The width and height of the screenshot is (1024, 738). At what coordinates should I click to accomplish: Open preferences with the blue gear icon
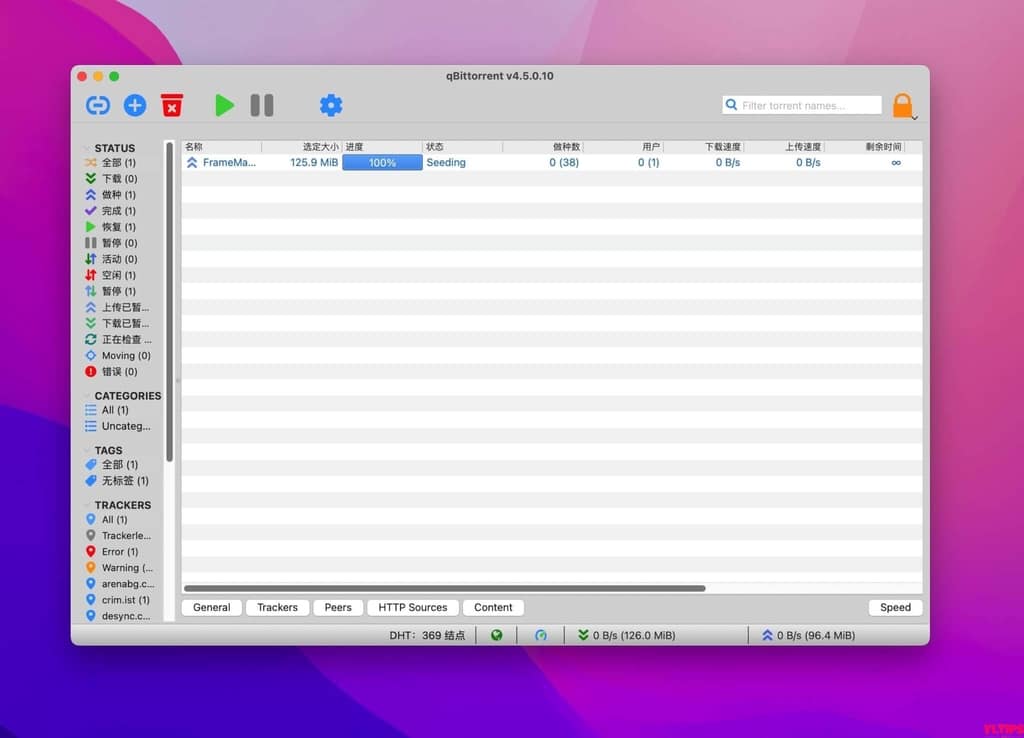click(x=331, y=105)
